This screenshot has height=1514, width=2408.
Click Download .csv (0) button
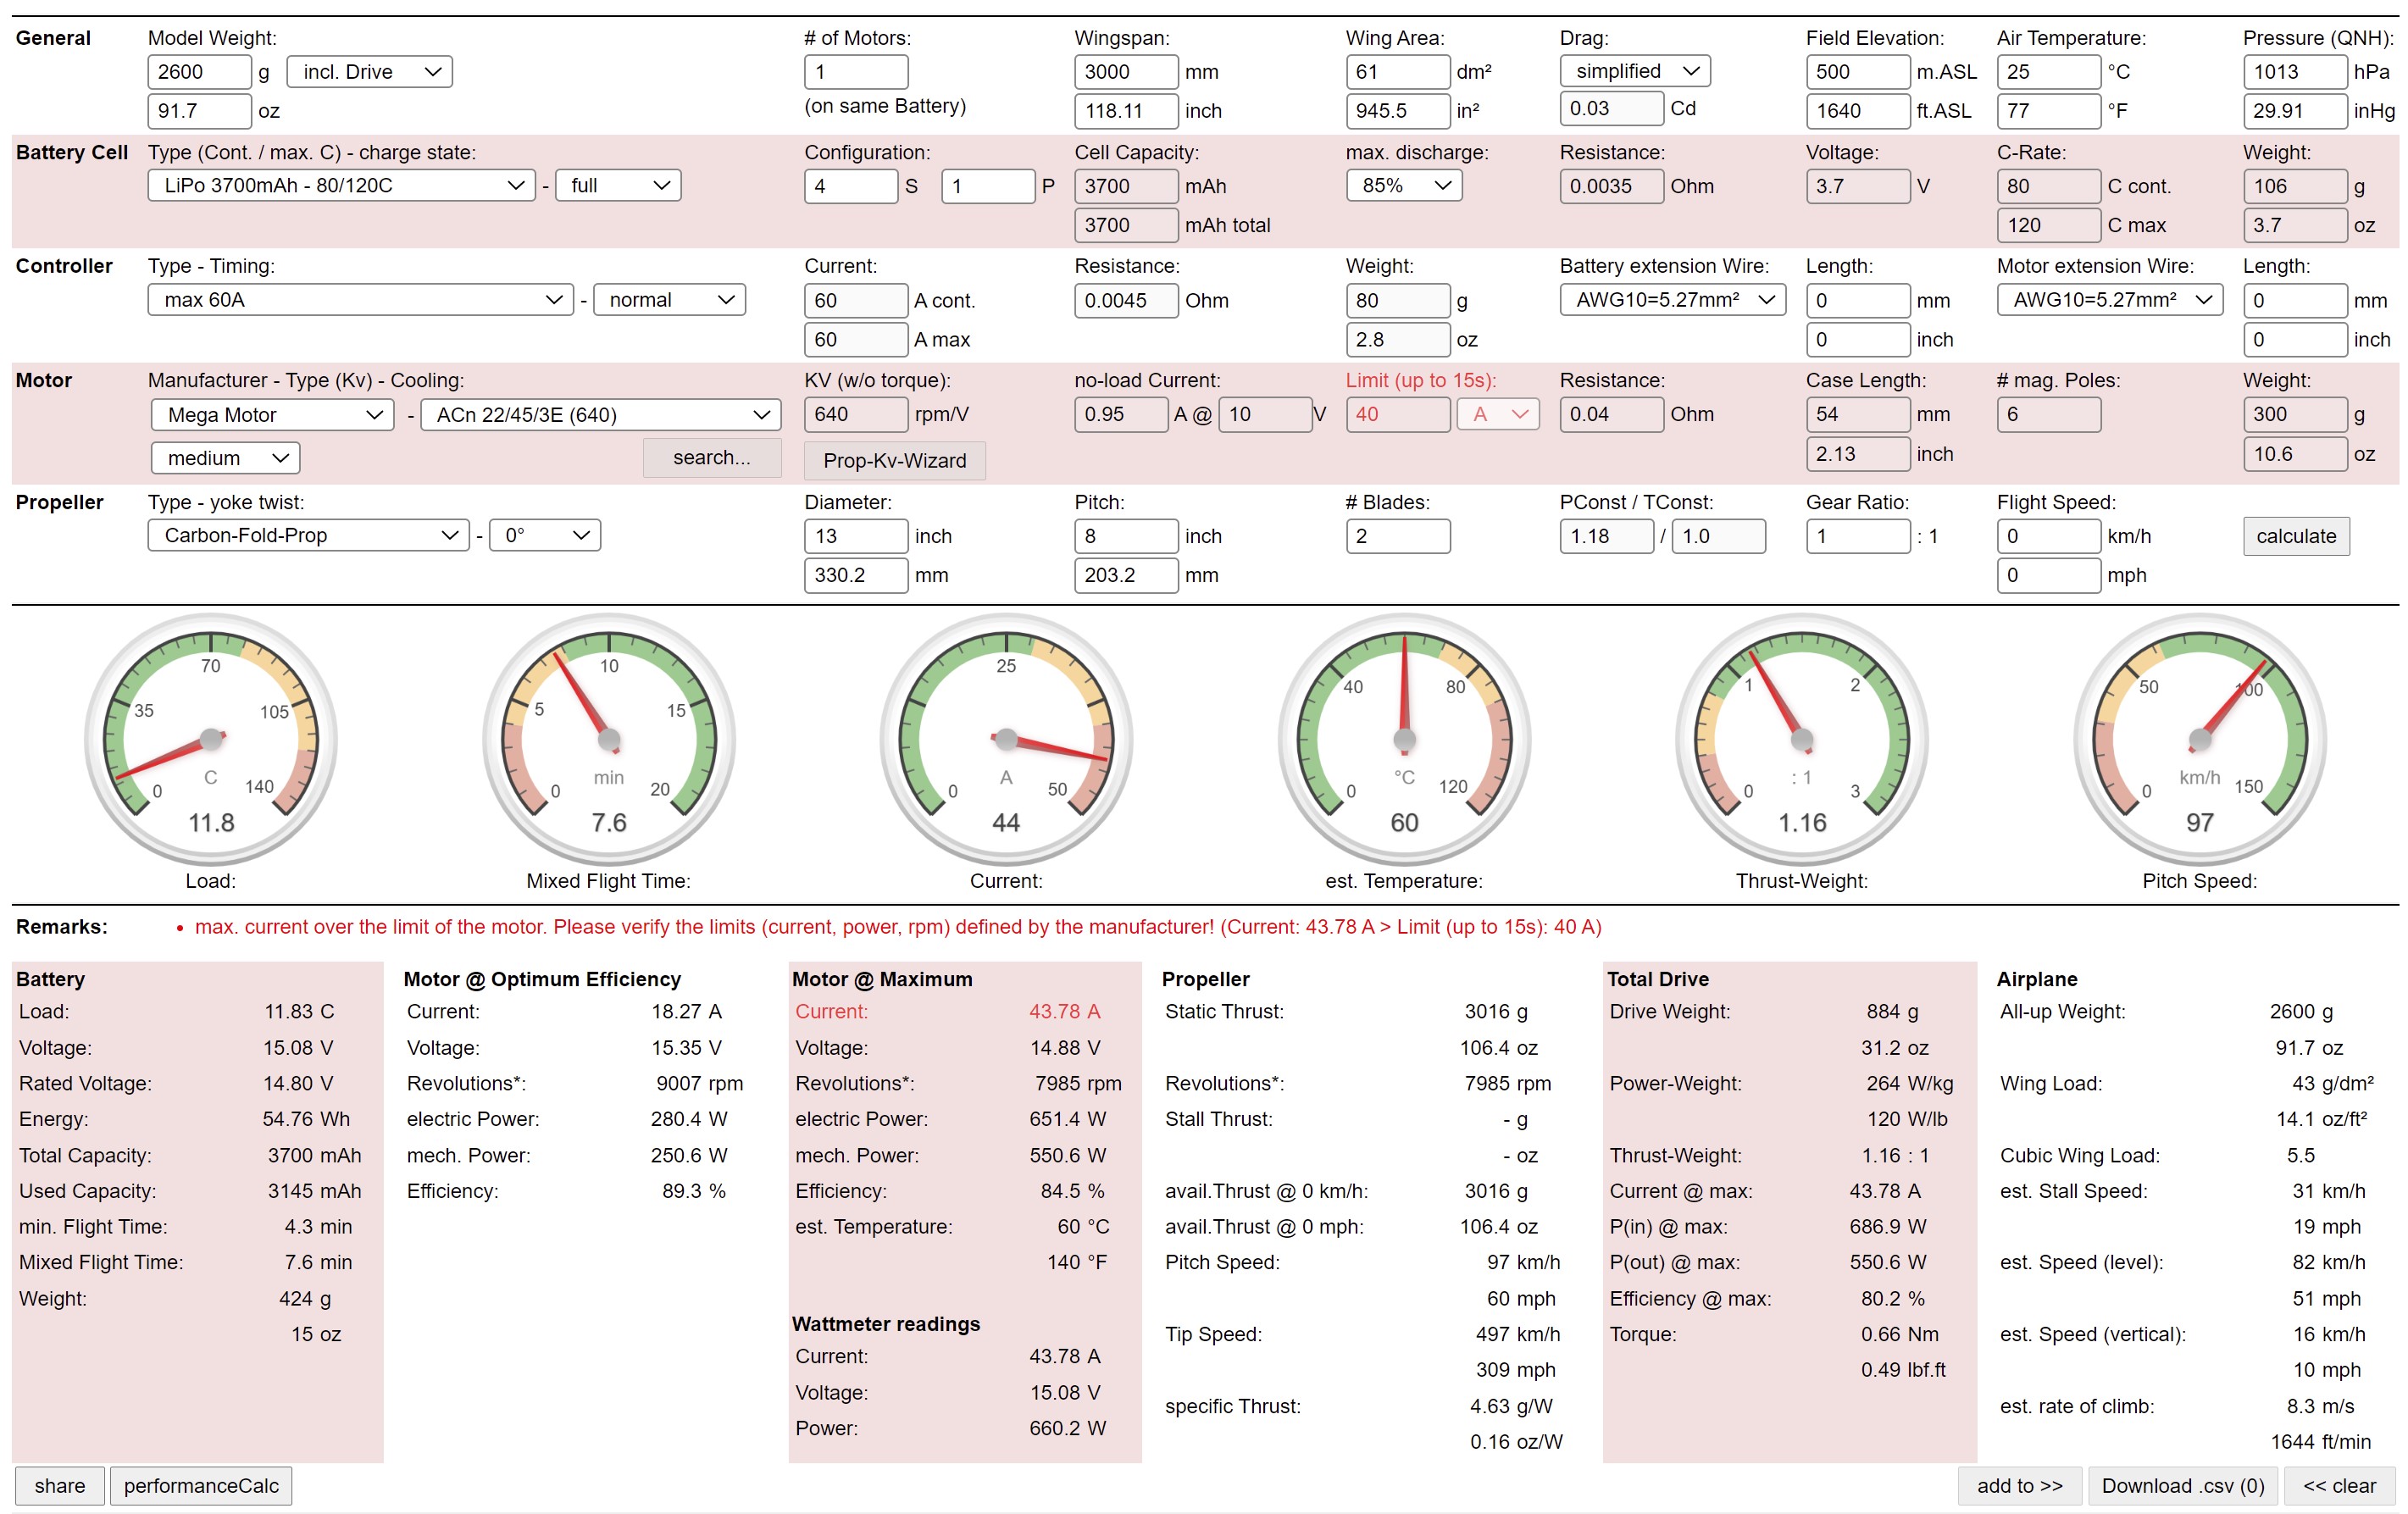pos(2182,1486)
